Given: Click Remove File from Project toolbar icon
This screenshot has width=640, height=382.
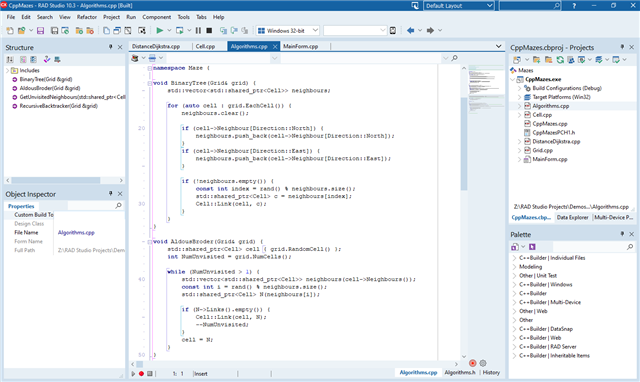Looking at the screenshot, I should (90, 30).
